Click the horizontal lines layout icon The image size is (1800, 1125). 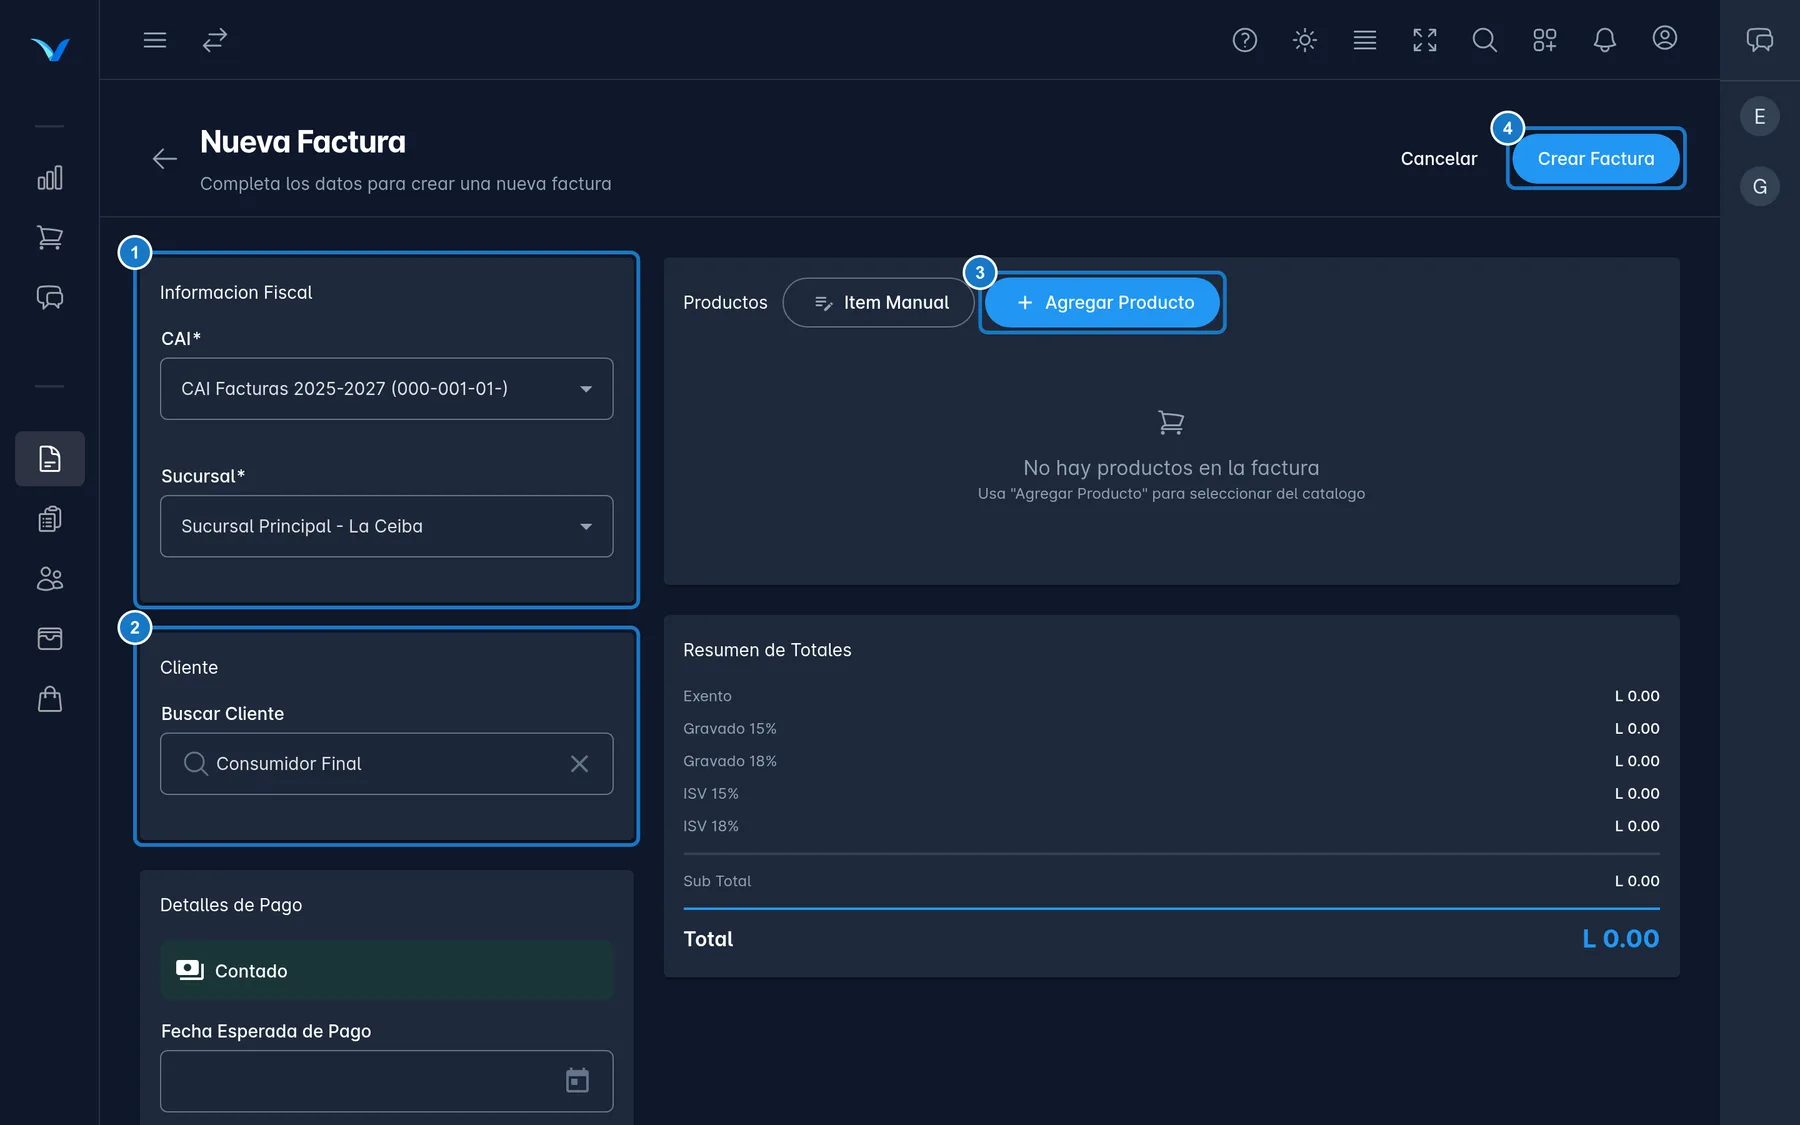click(x=1365, y=40)
